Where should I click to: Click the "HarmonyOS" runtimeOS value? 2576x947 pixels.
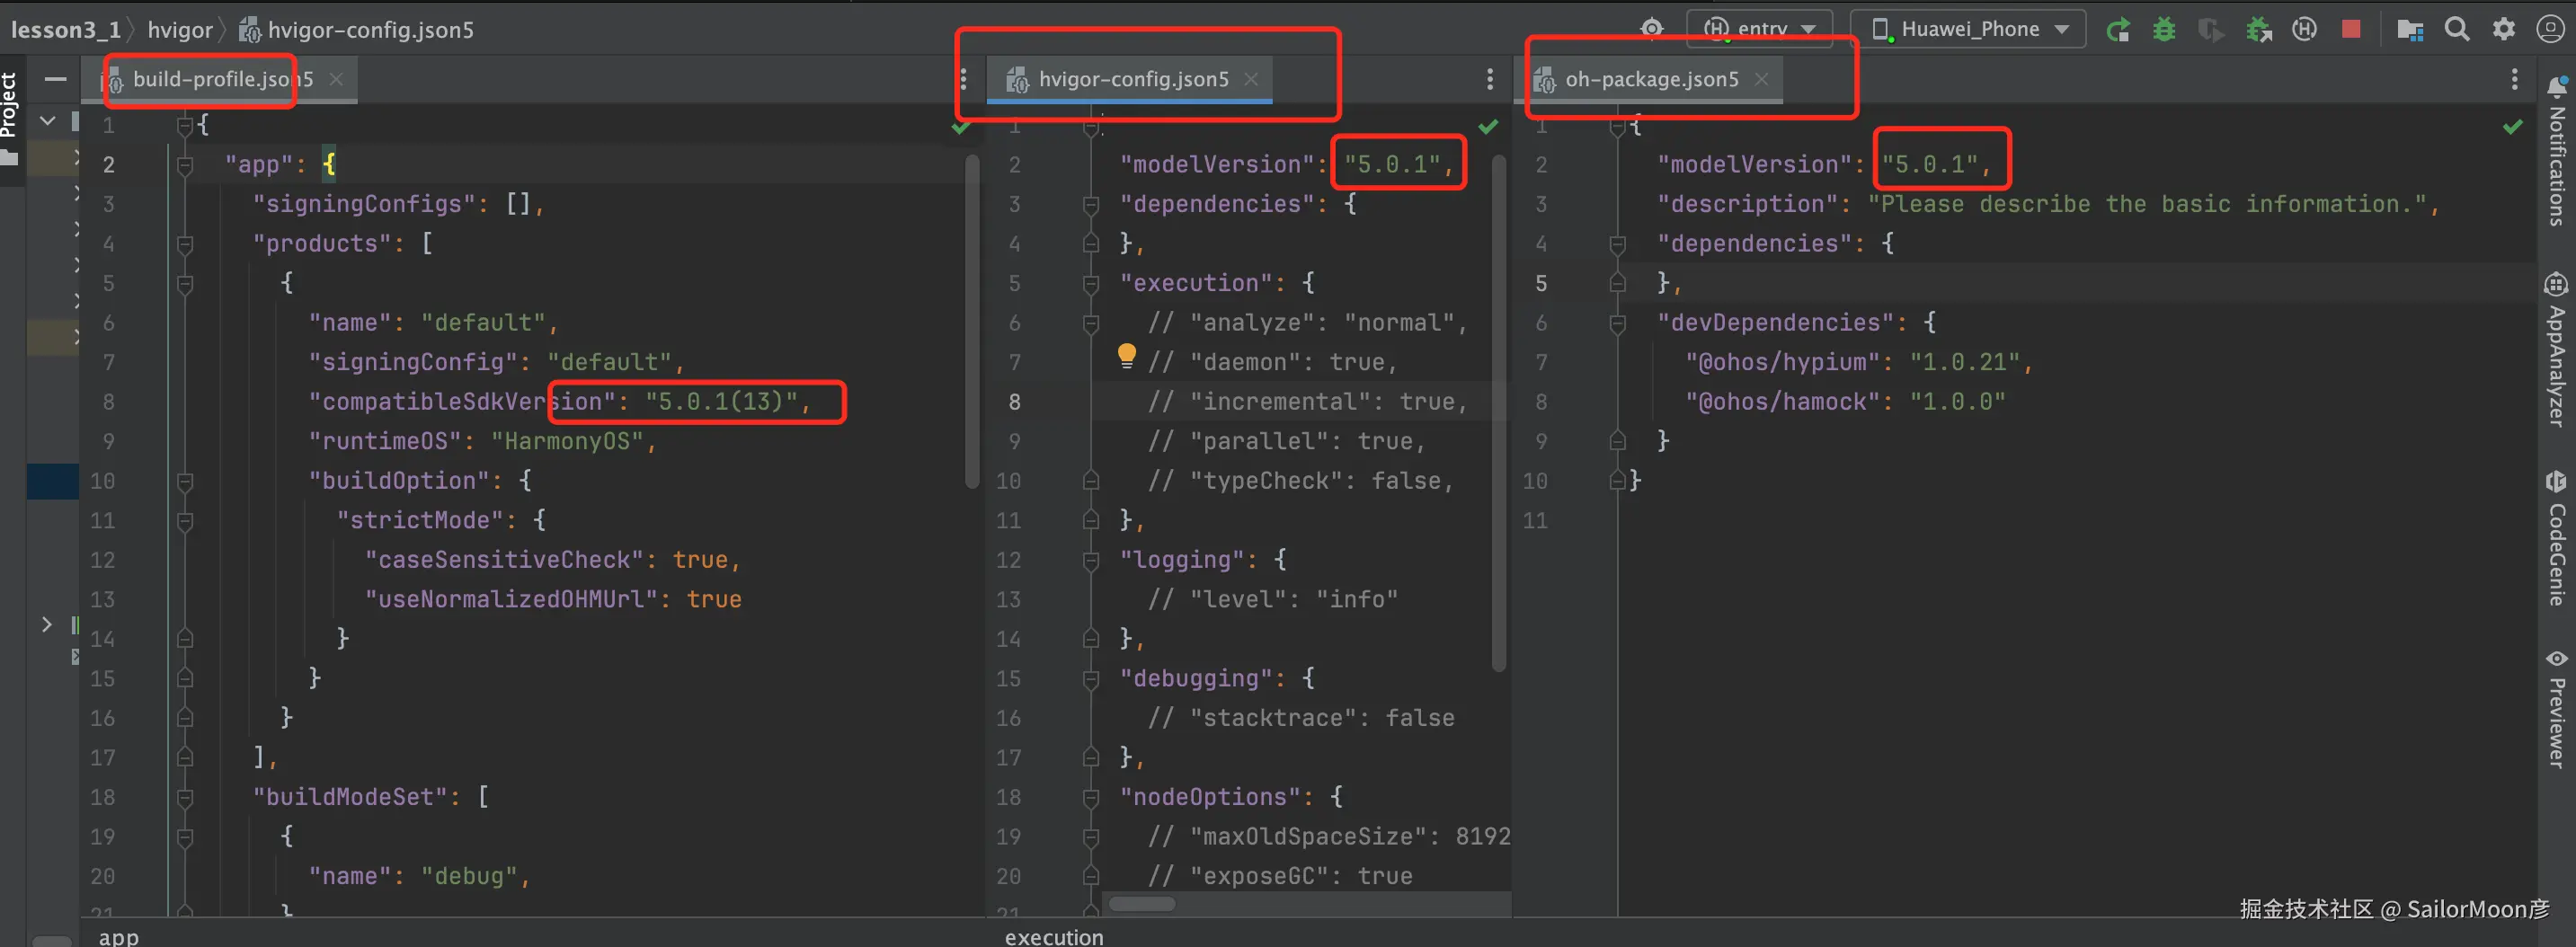click(x=566, y=442)
